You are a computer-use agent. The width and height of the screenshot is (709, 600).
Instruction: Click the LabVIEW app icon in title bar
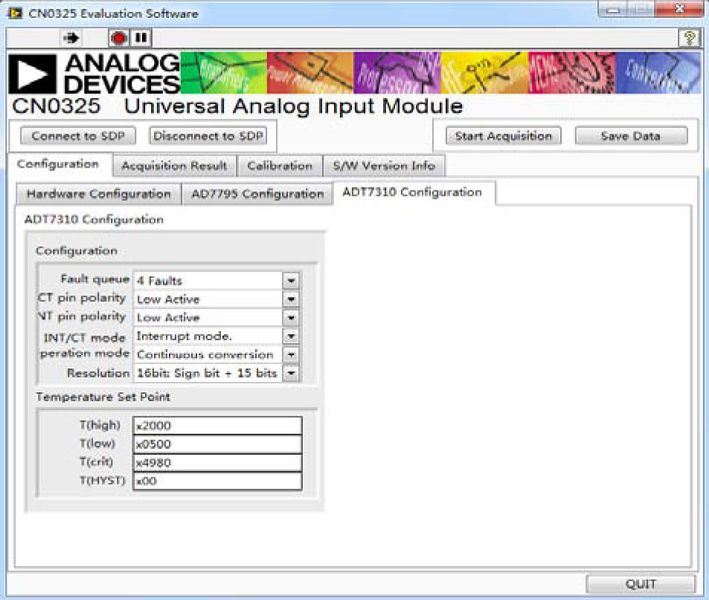pyautogui.click(x=15, y=13)
